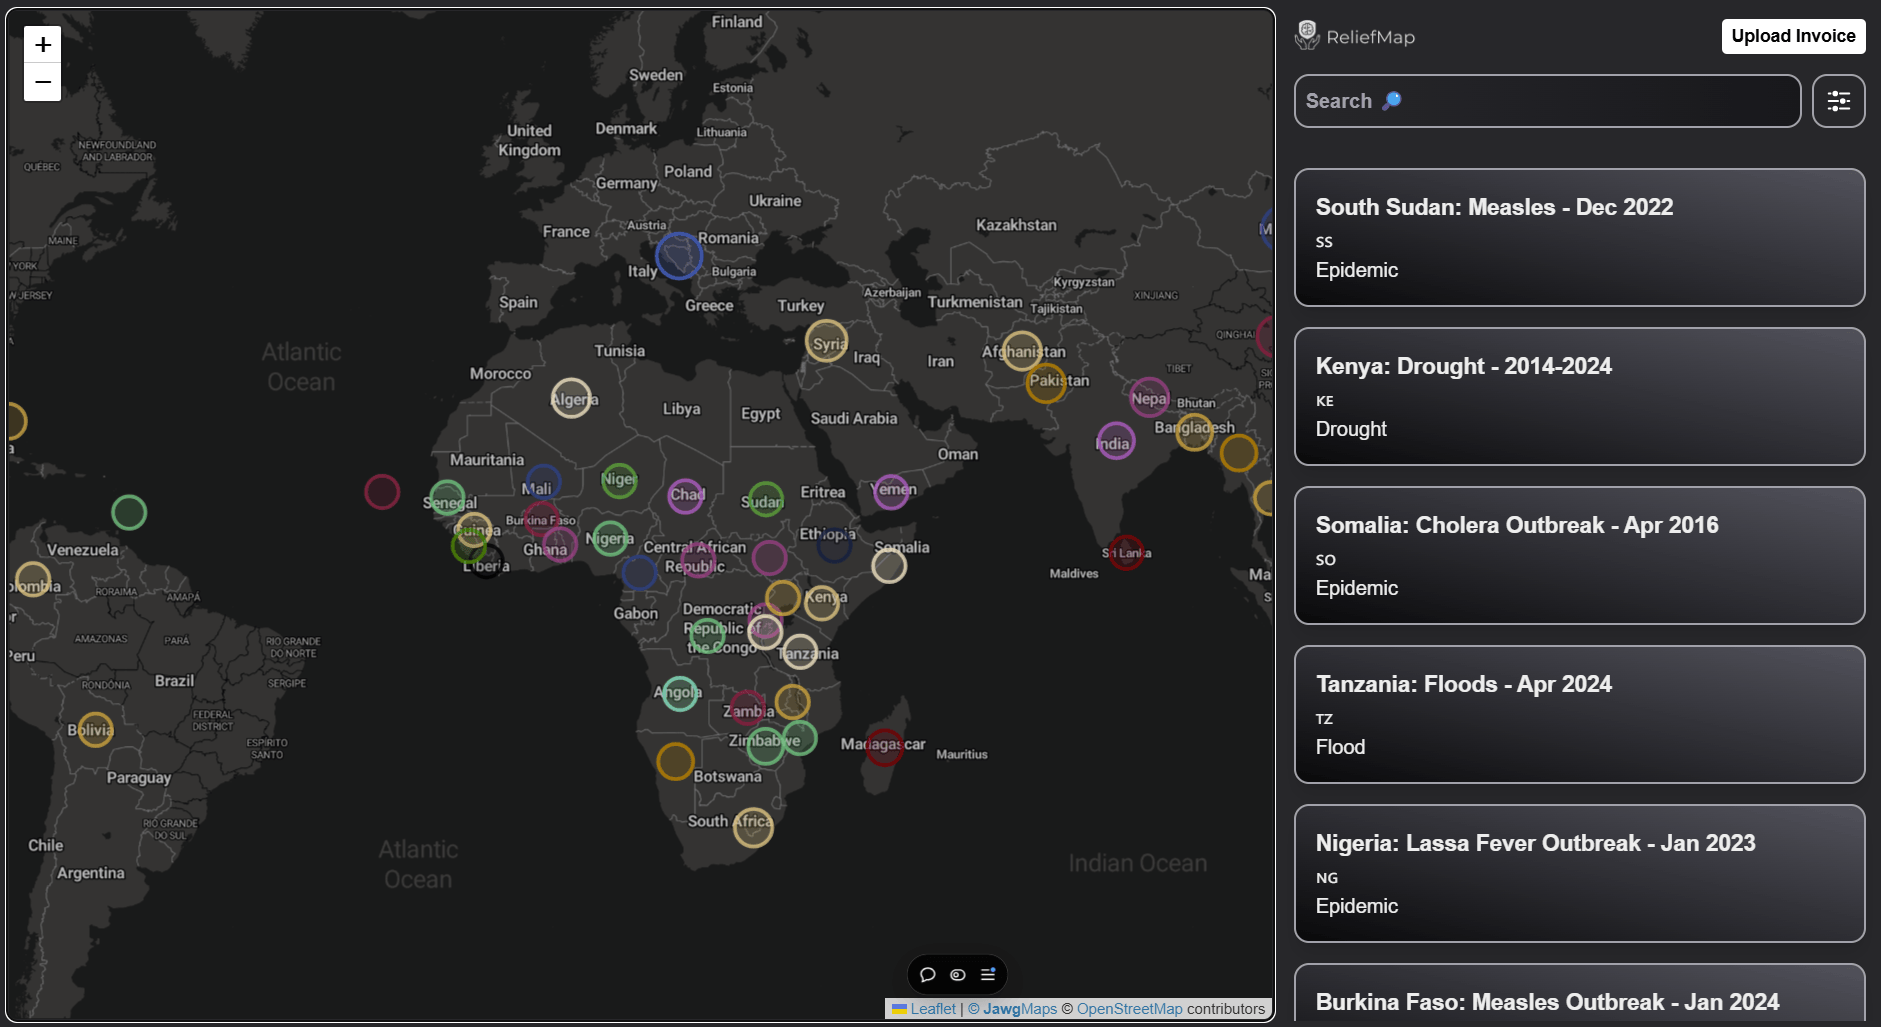Click the South Africa circle marker
The image size is (1881, 1027).
pos(753,827)
